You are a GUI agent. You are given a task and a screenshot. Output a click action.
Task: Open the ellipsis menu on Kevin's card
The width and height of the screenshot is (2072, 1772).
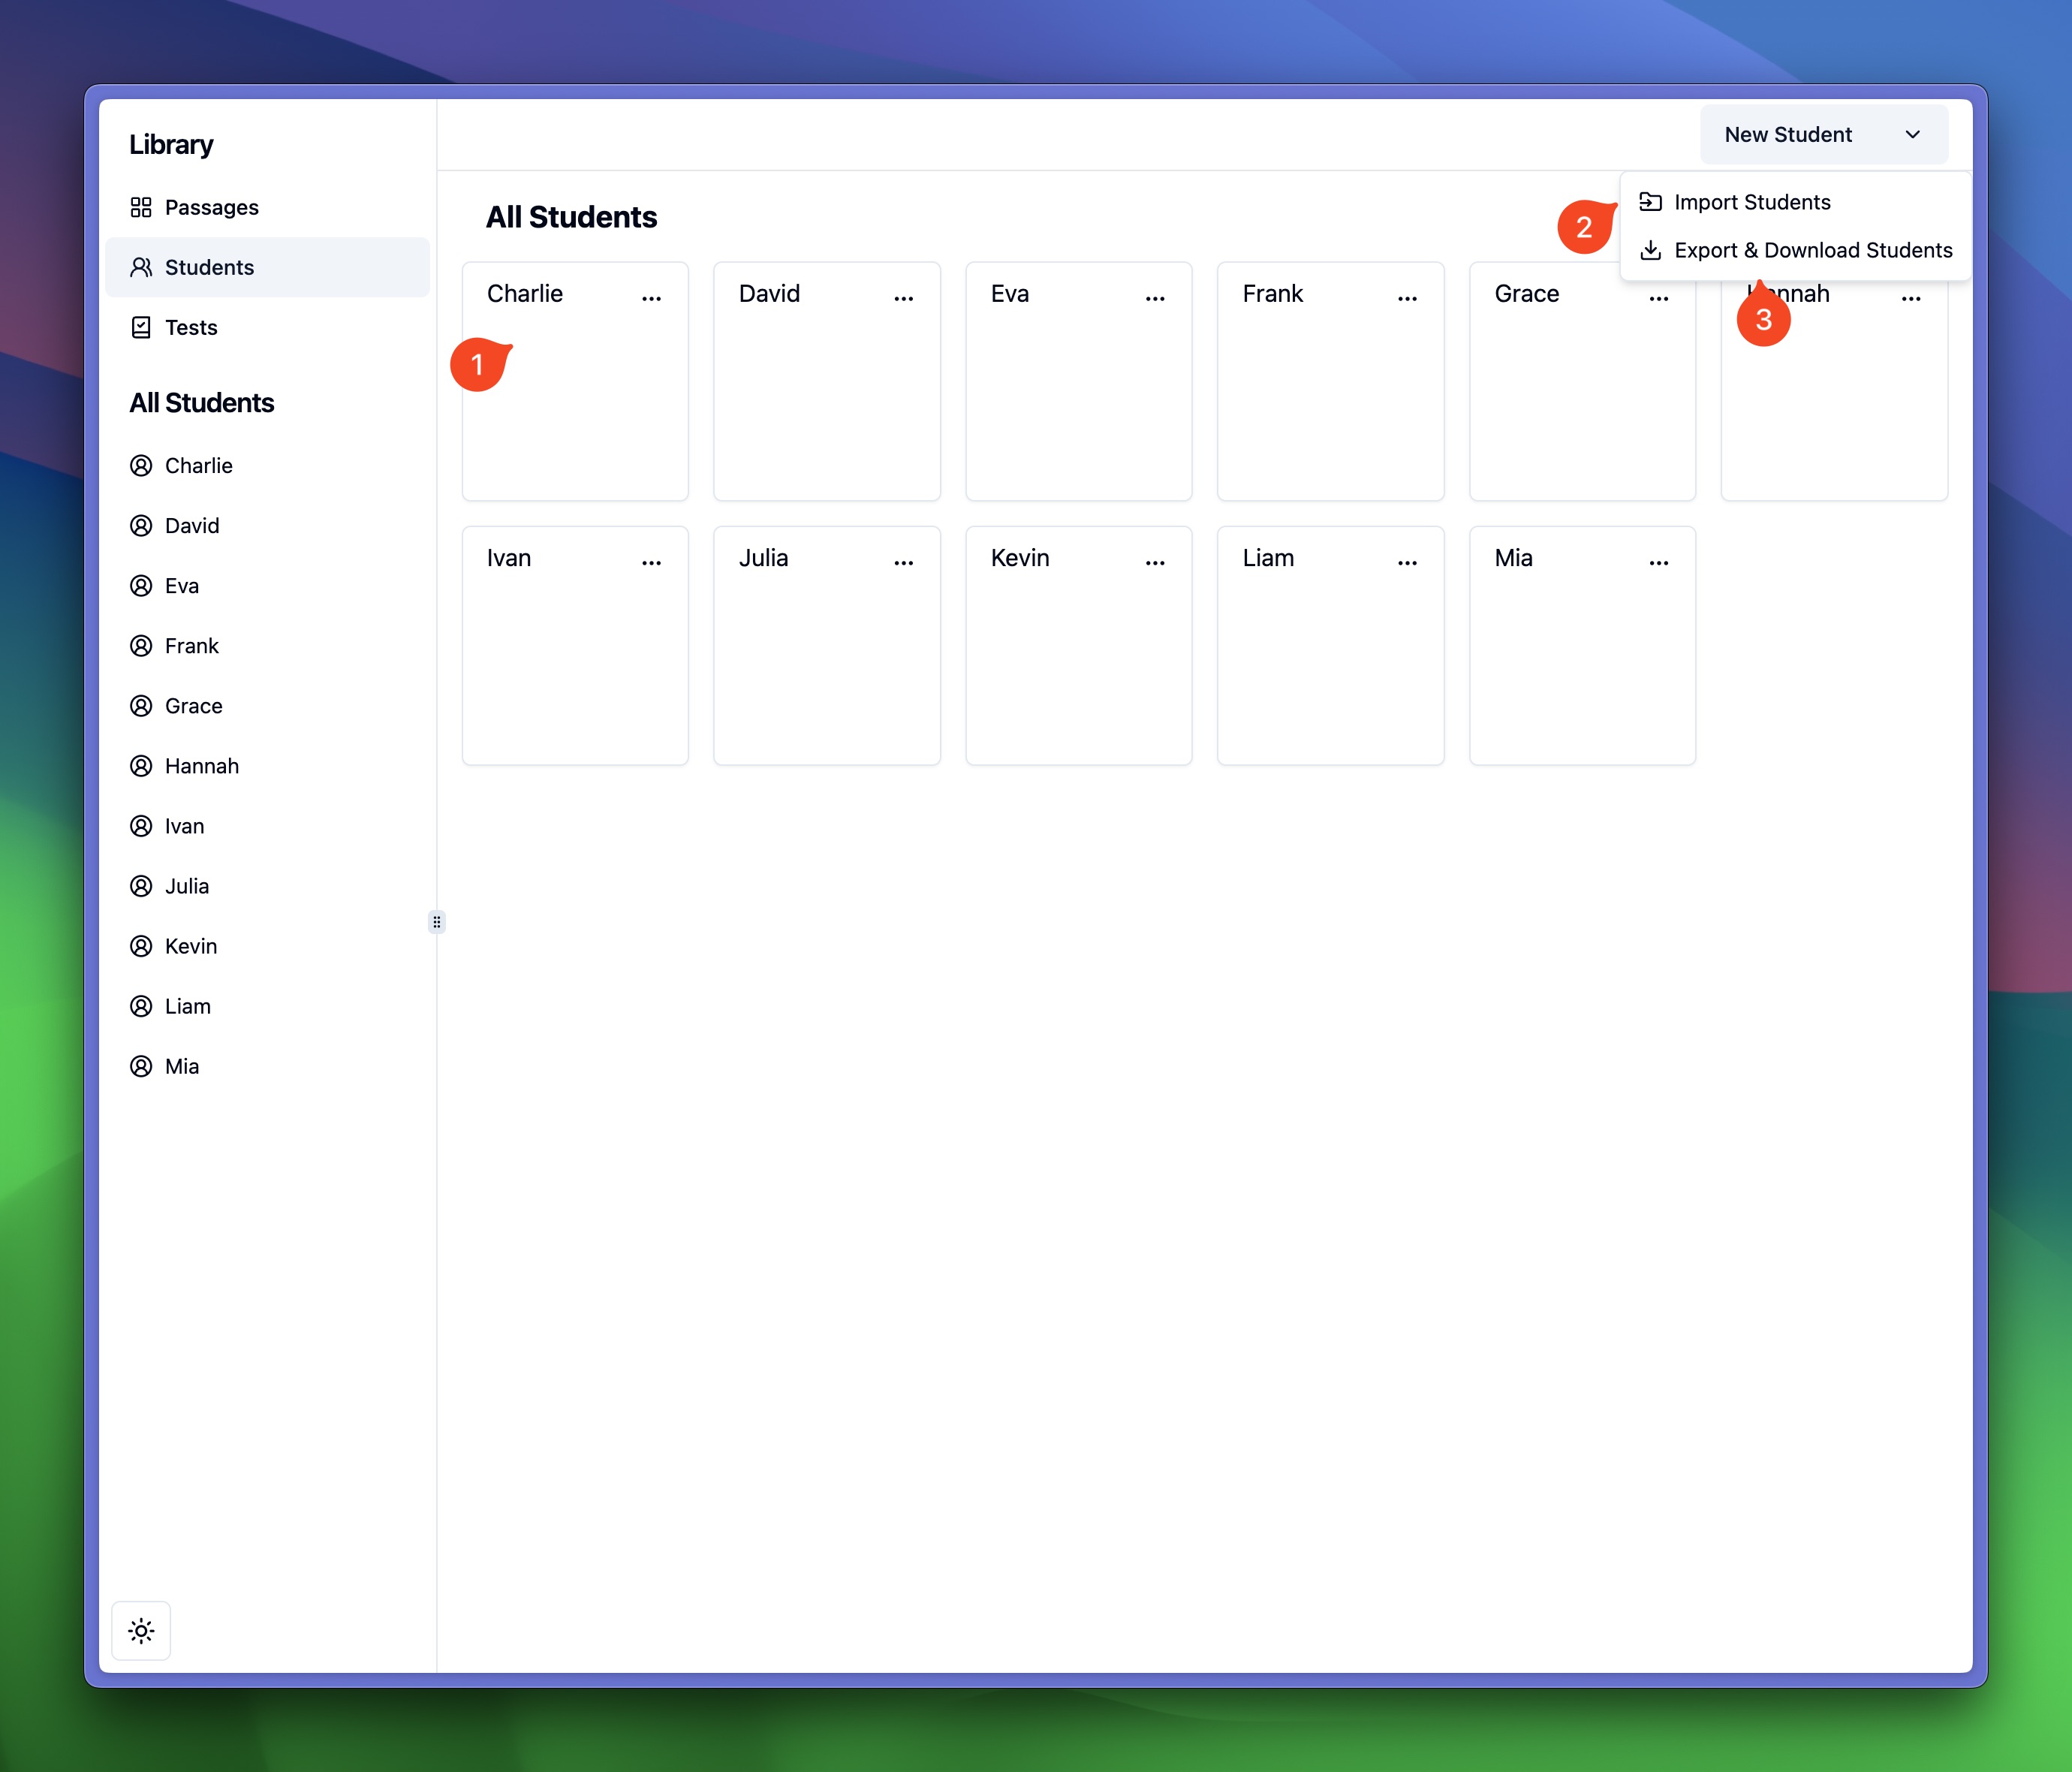tap(1155, 562)
